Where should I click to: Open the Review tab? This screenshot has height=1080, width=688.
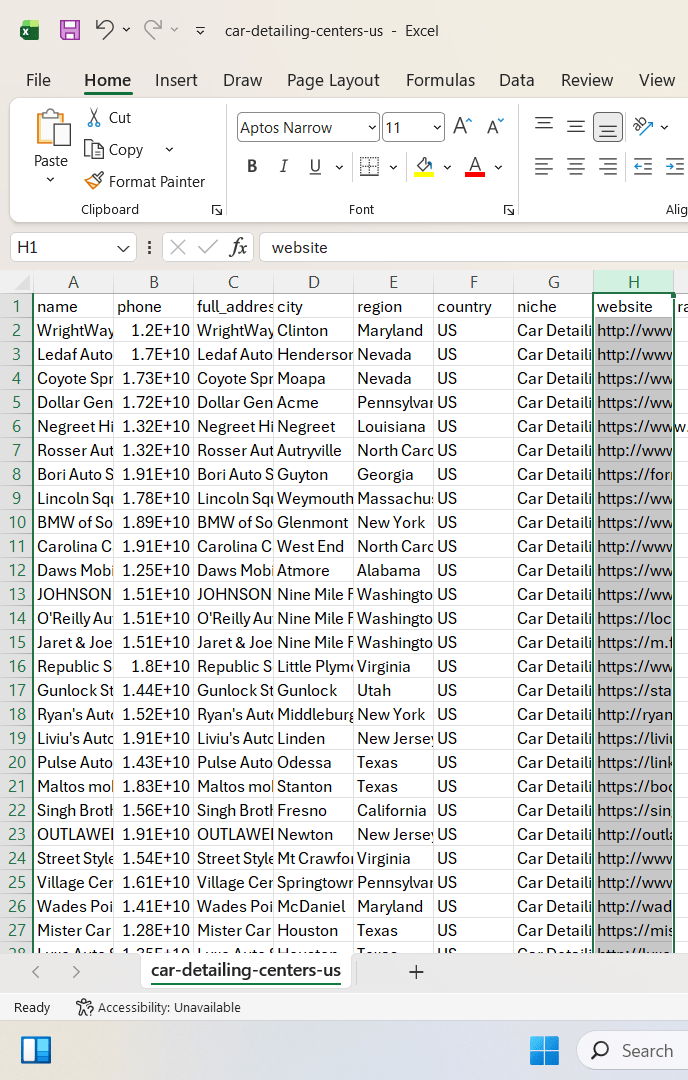(x=587, y=81)
